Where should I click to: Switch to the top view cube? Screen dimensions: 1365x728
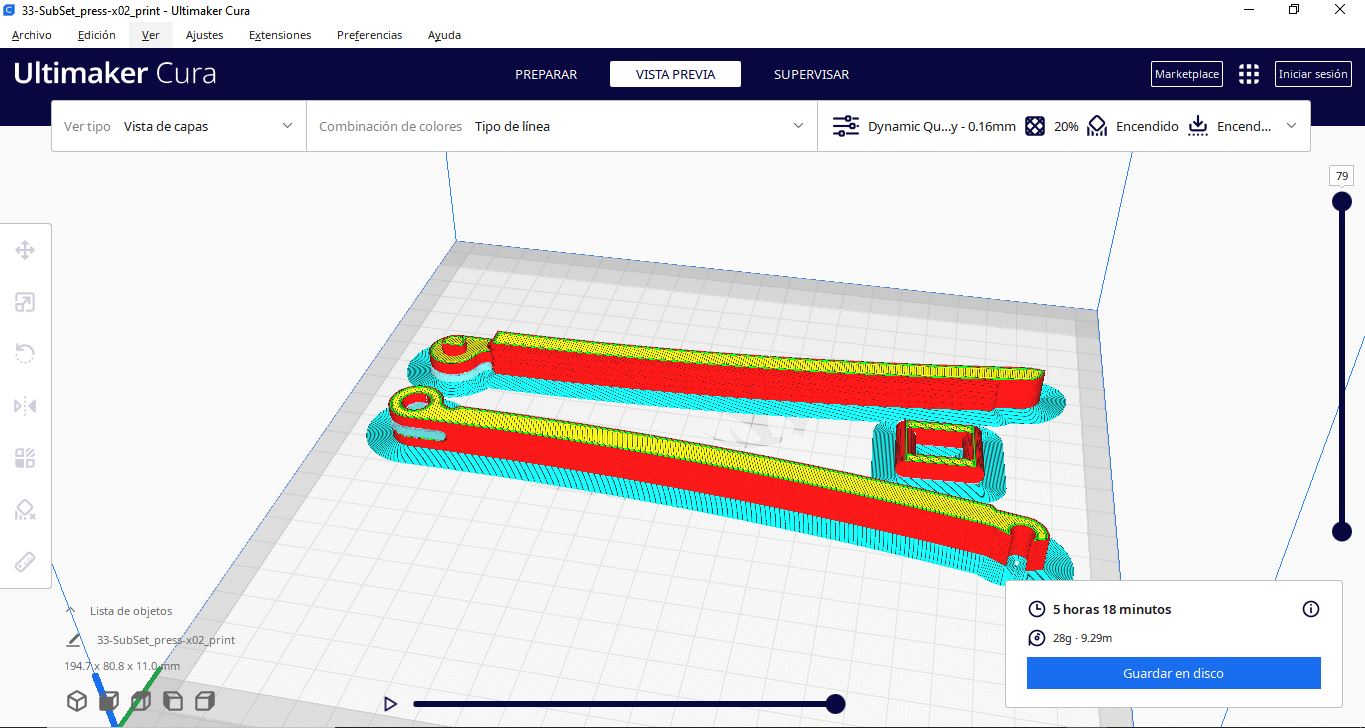(x=141, y=701)
